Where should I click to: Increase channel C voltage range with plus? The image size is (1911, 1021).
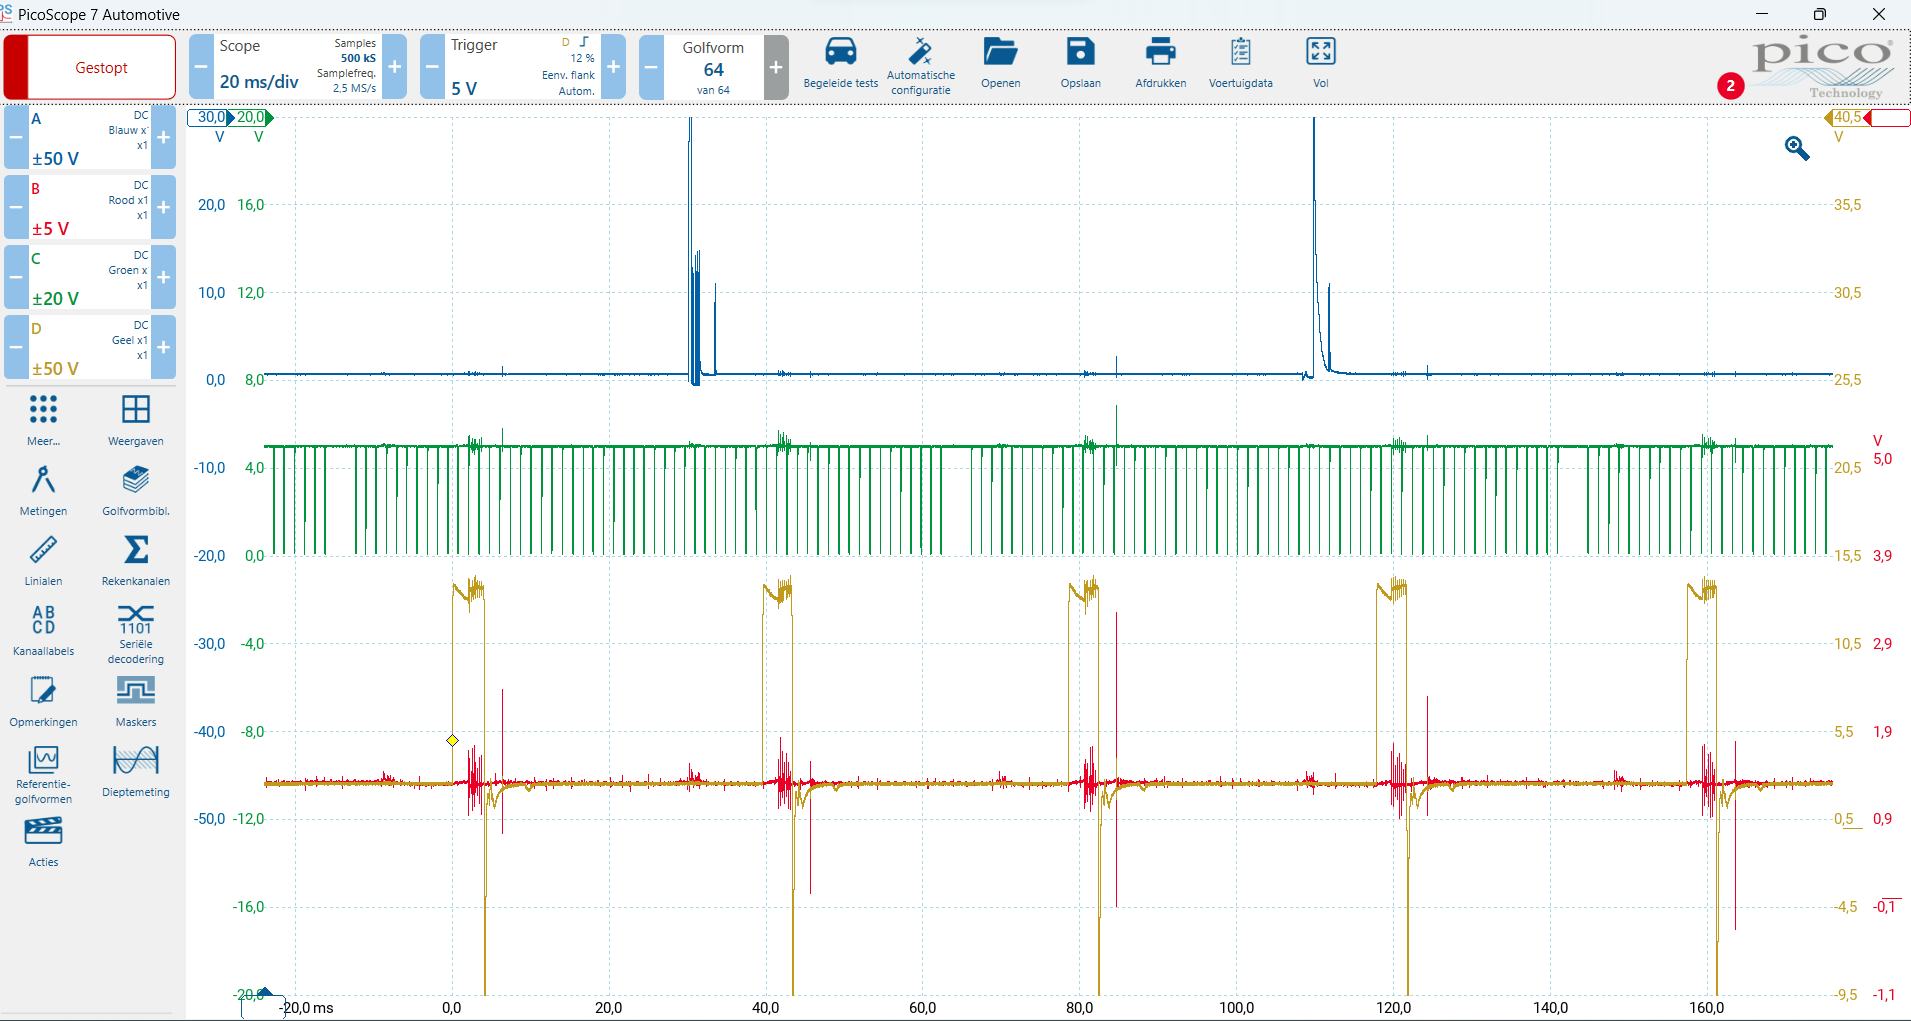pyautogui.click(x=164, y=277)
